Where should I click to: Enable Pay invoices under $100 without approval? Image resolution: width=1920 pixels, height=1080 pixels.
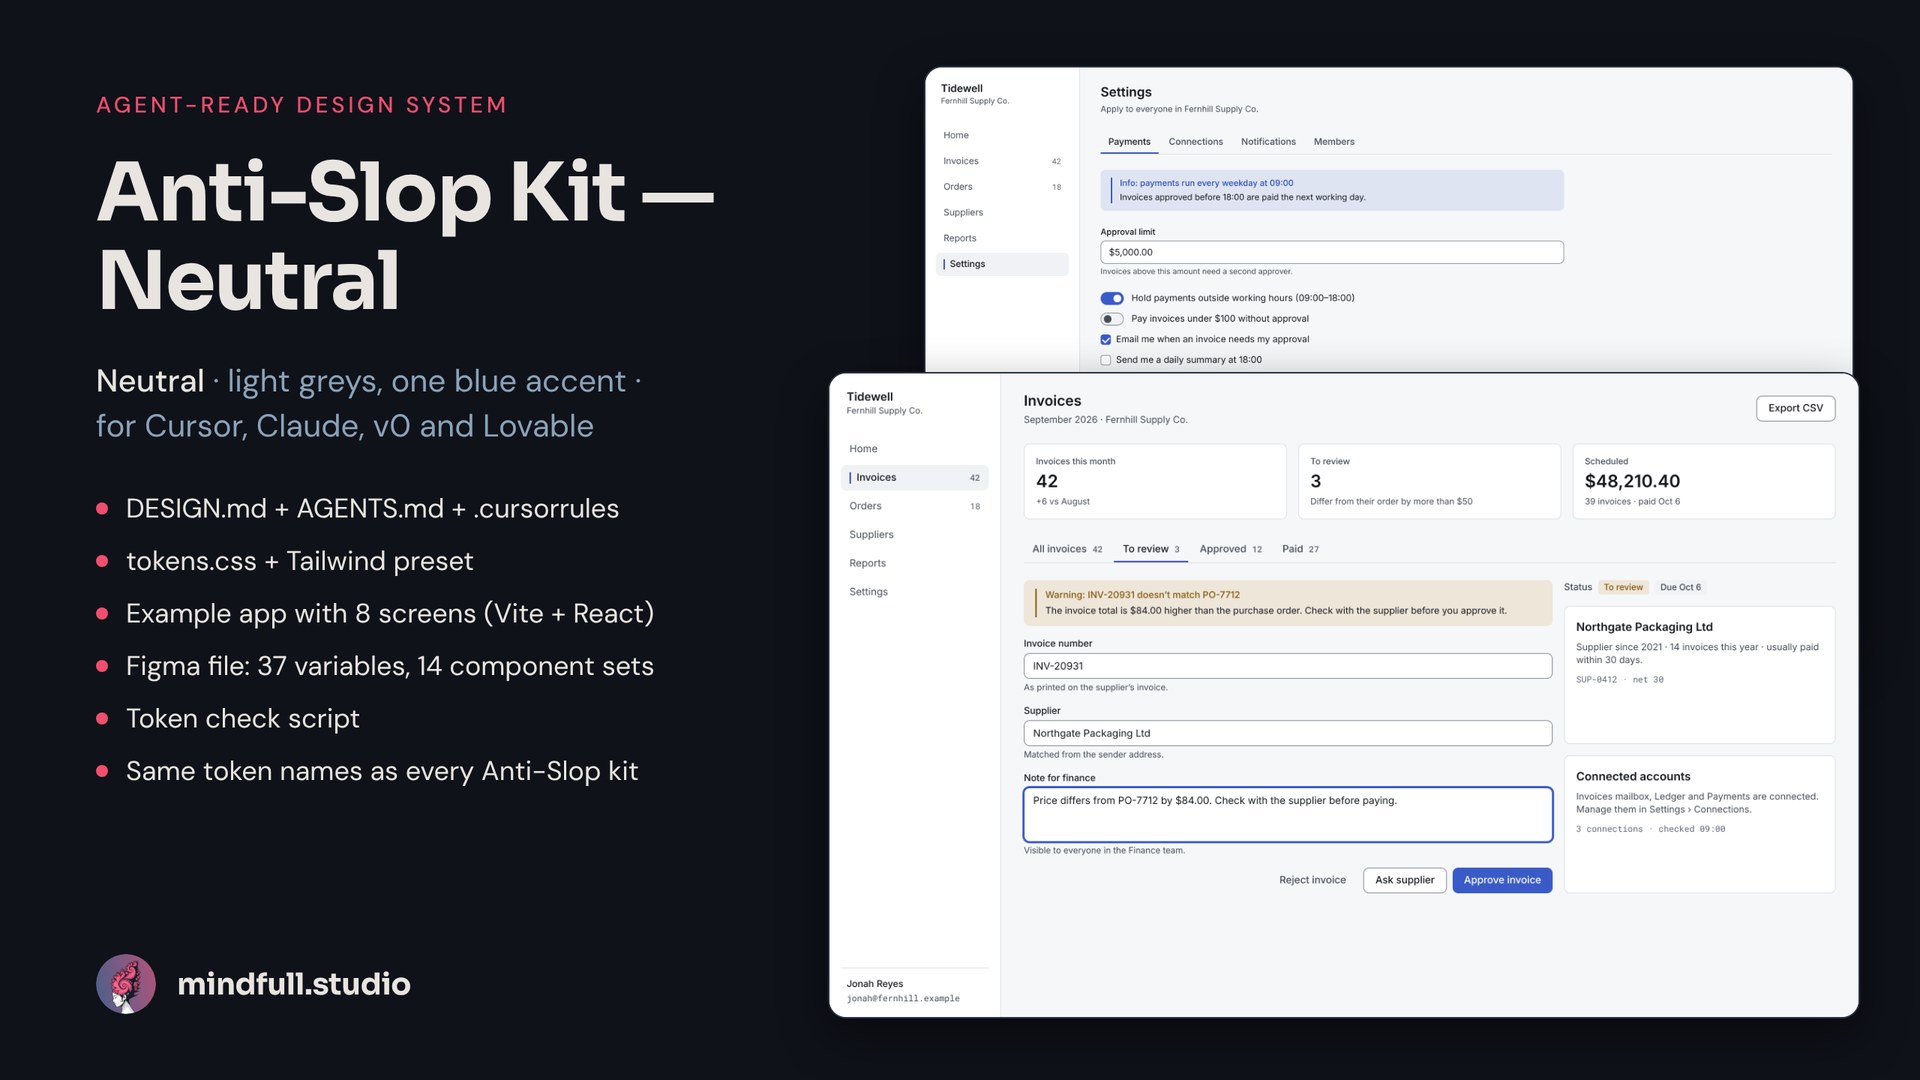[x=1112, y=319]
